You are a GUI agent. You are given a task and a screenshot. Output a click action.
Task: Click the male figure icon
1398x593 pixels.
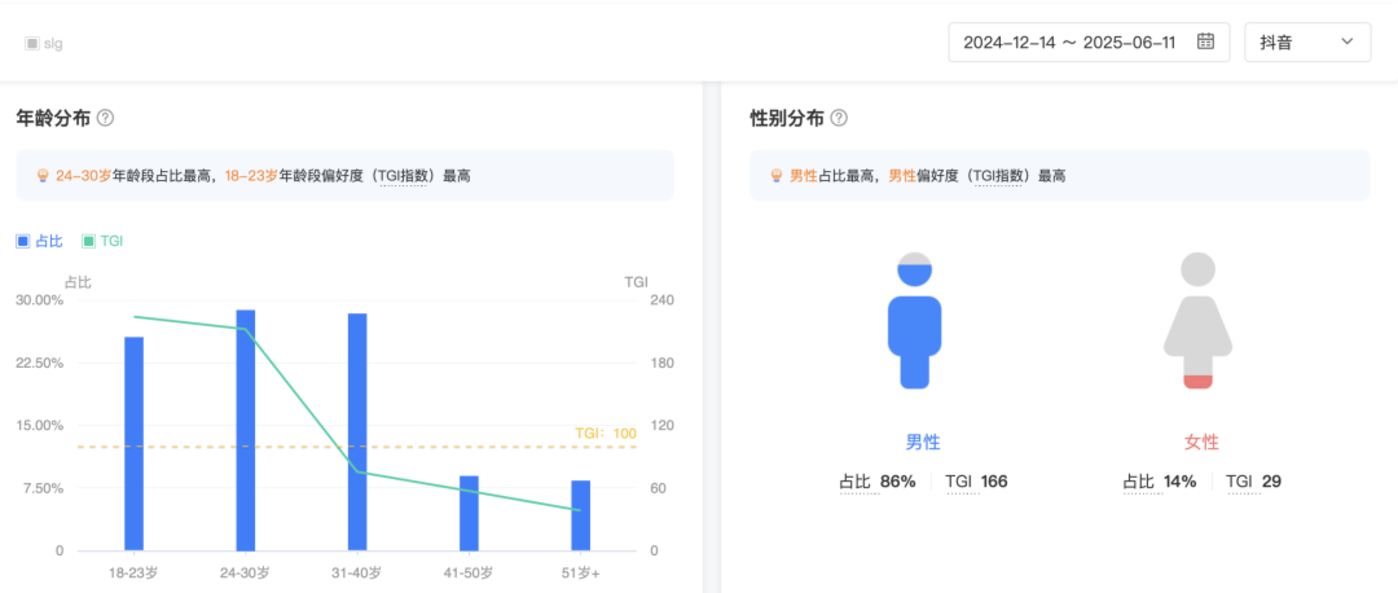coord(914,321)
